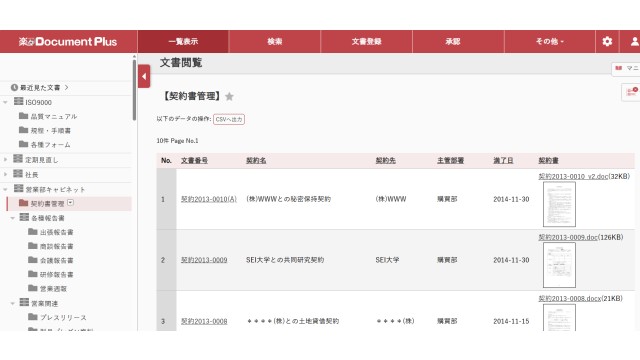Open the 文書登録 tab
Image resolution: width=640 pixels, height=360 pixels.
click(367, 41)
